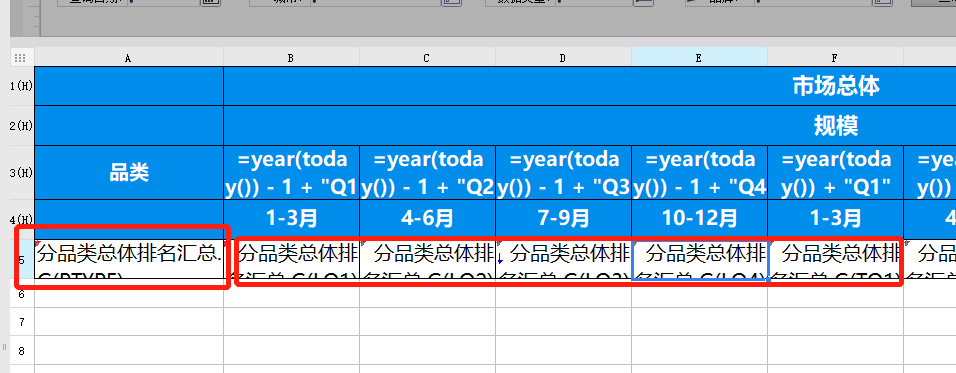Click the select-all grid corner icon
This screenshot has width=956, height=373.
click(20, 58)
